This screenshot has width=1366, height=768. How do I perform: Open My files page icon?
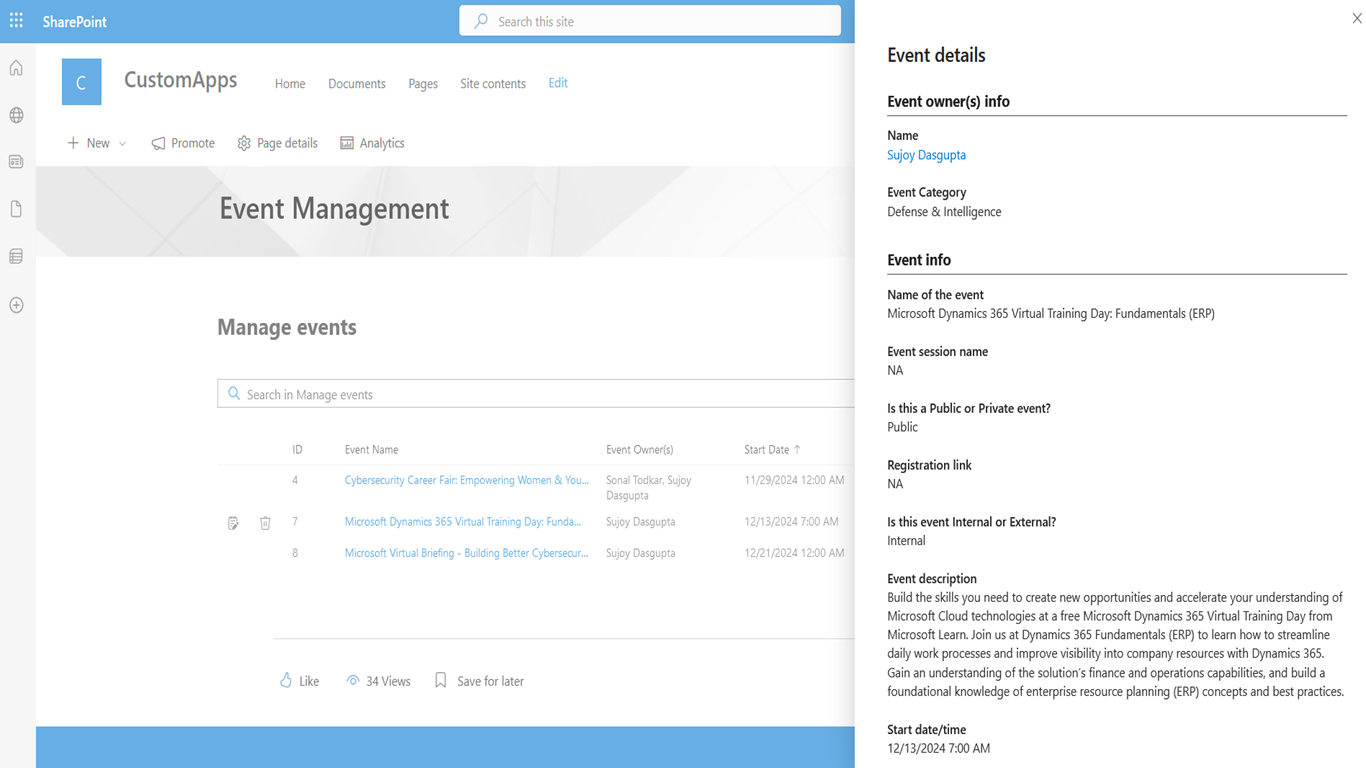pos(16,209)
